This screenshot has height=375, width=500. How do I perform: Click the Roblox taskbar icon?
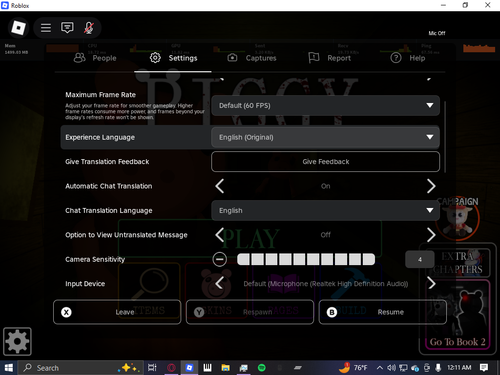[x=189, y=368]
